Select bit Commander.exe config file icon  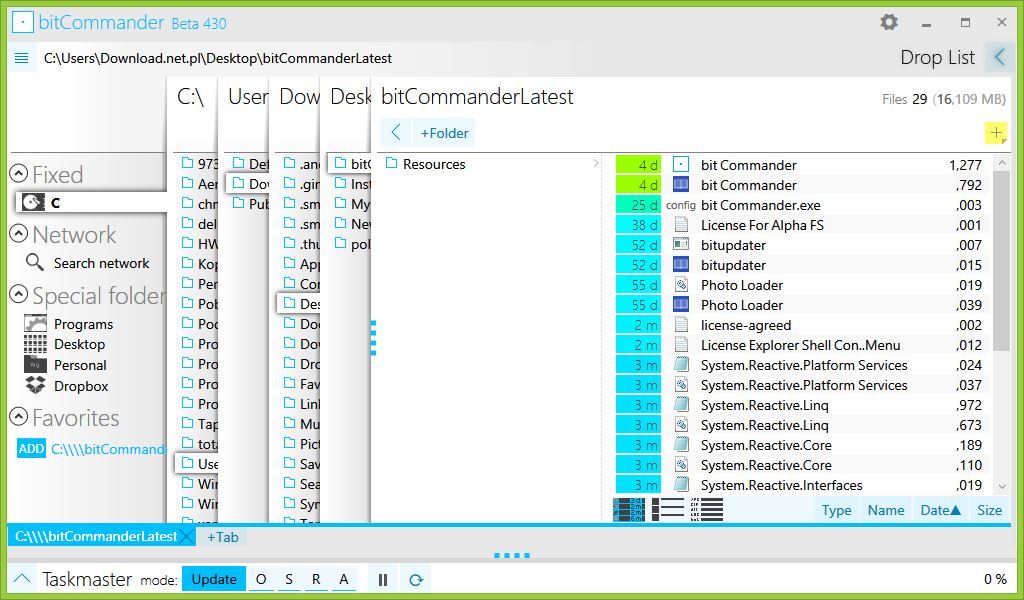pos(680,205)
